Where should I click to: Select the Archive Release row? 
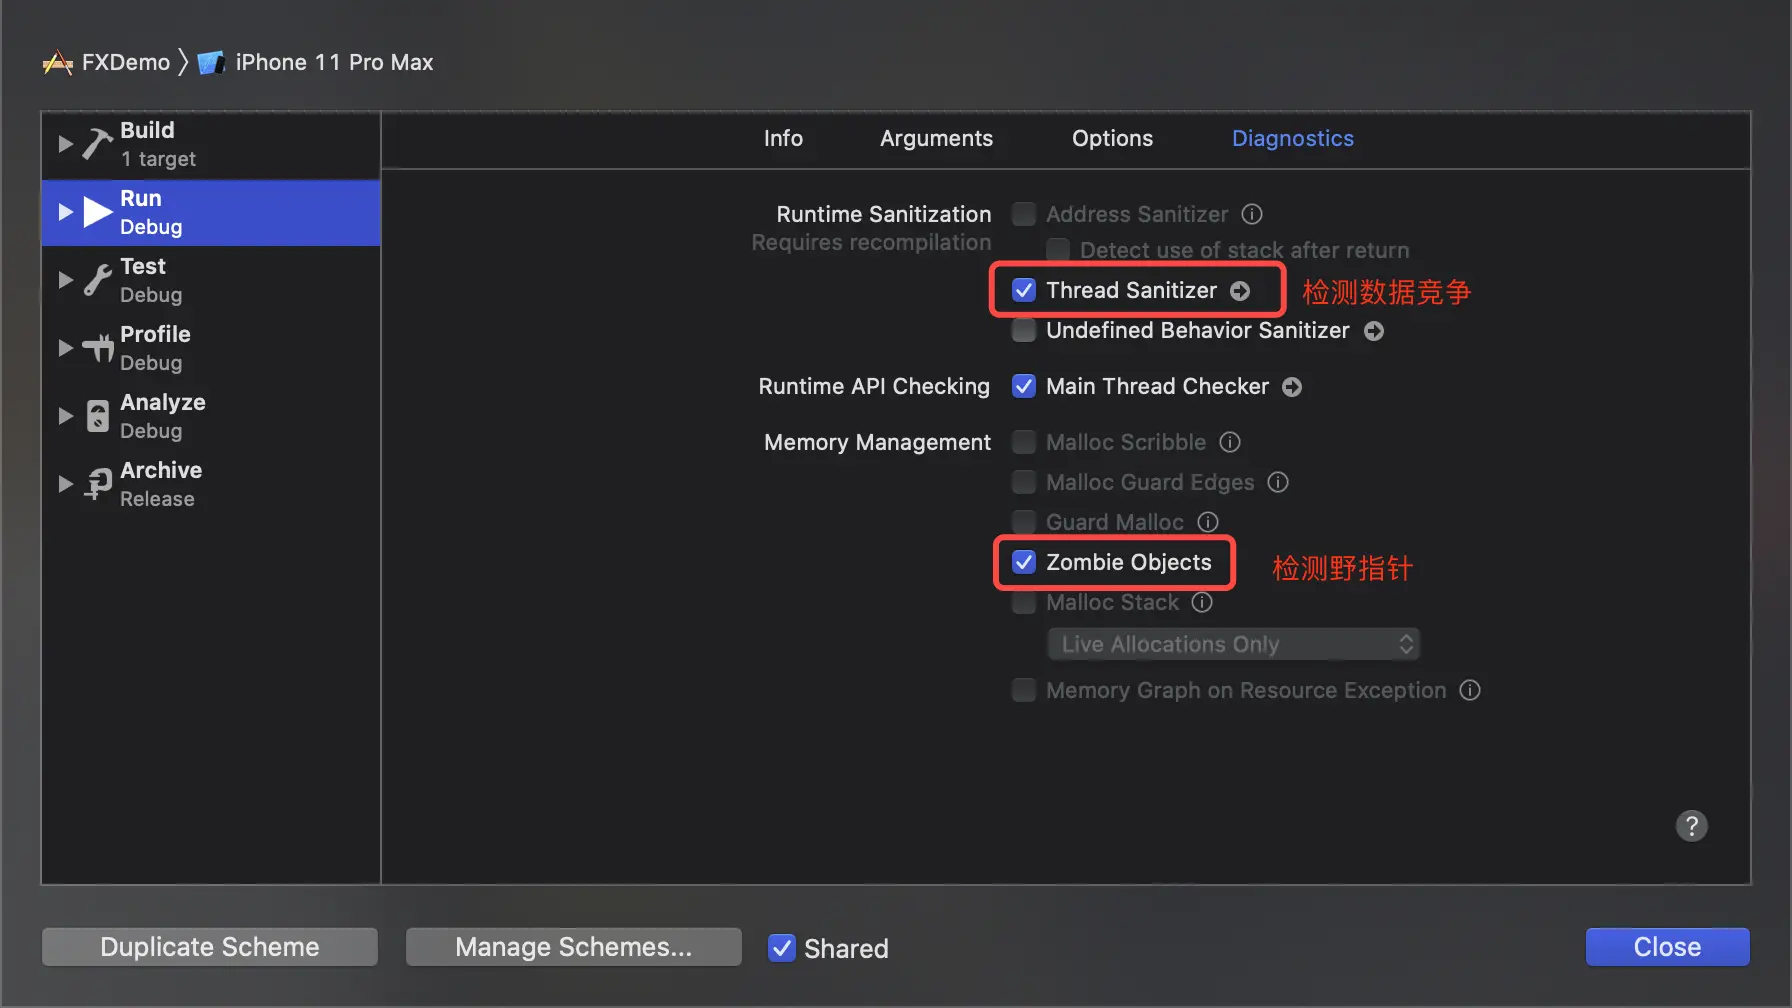(x=211, y=485)
